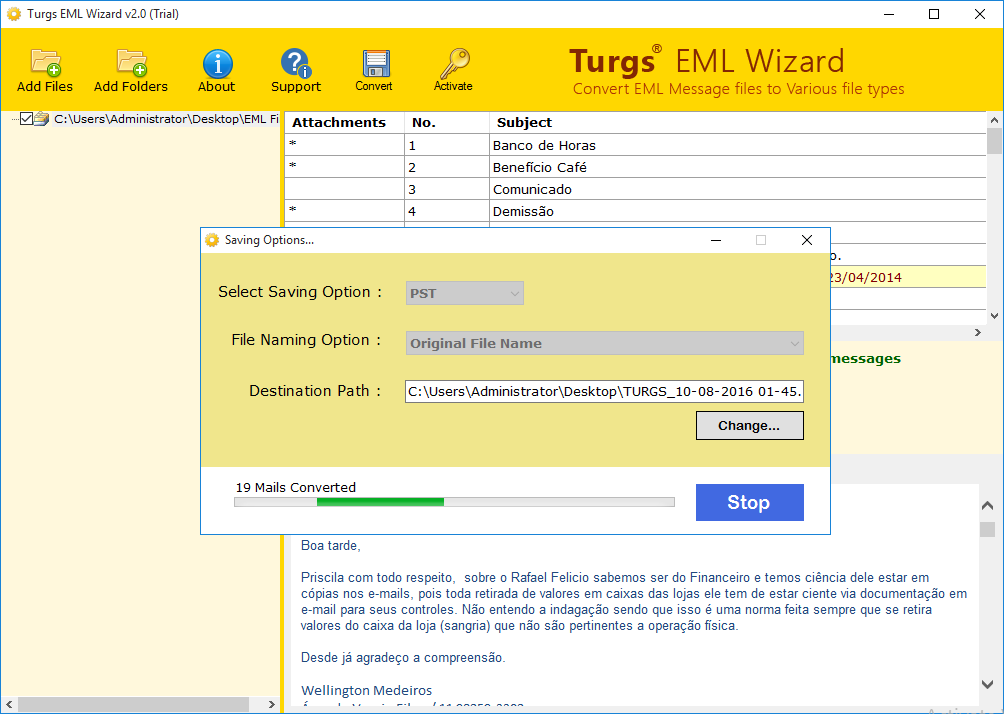The width and height of the screenshot is (1004, 714).
Task: Click right arrow of folder tree scrollbar
Action: (271, 704)
